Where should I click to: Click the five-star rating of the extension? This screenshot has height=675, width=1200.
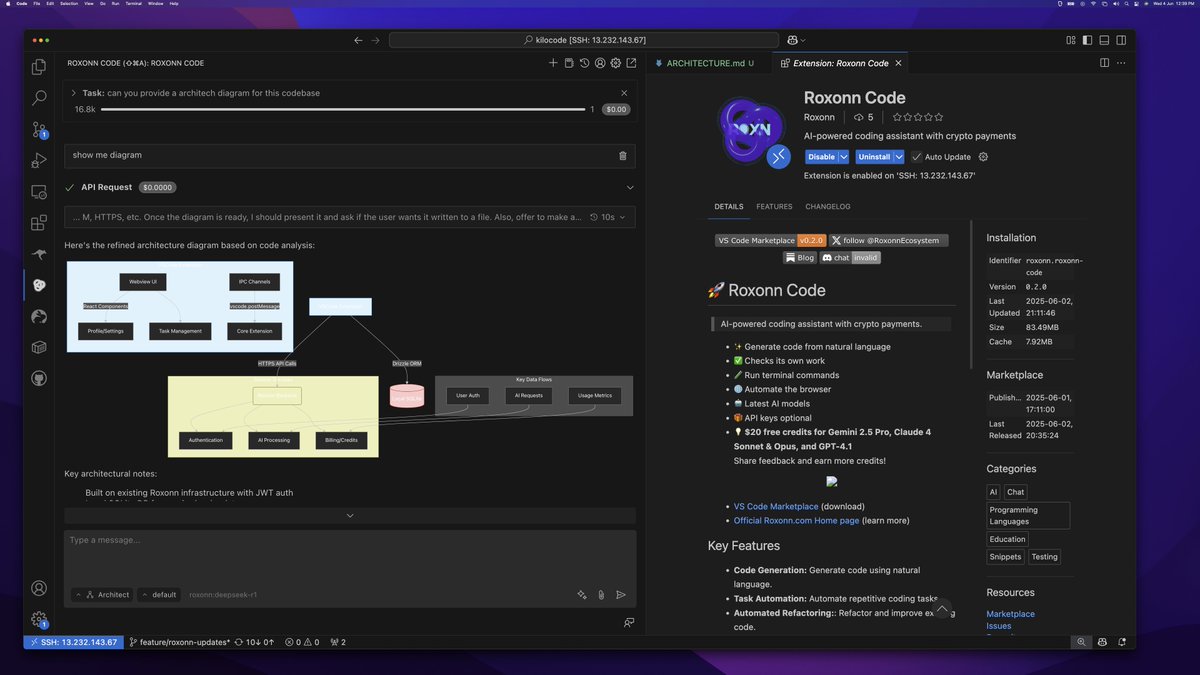(x=917, y=117)
